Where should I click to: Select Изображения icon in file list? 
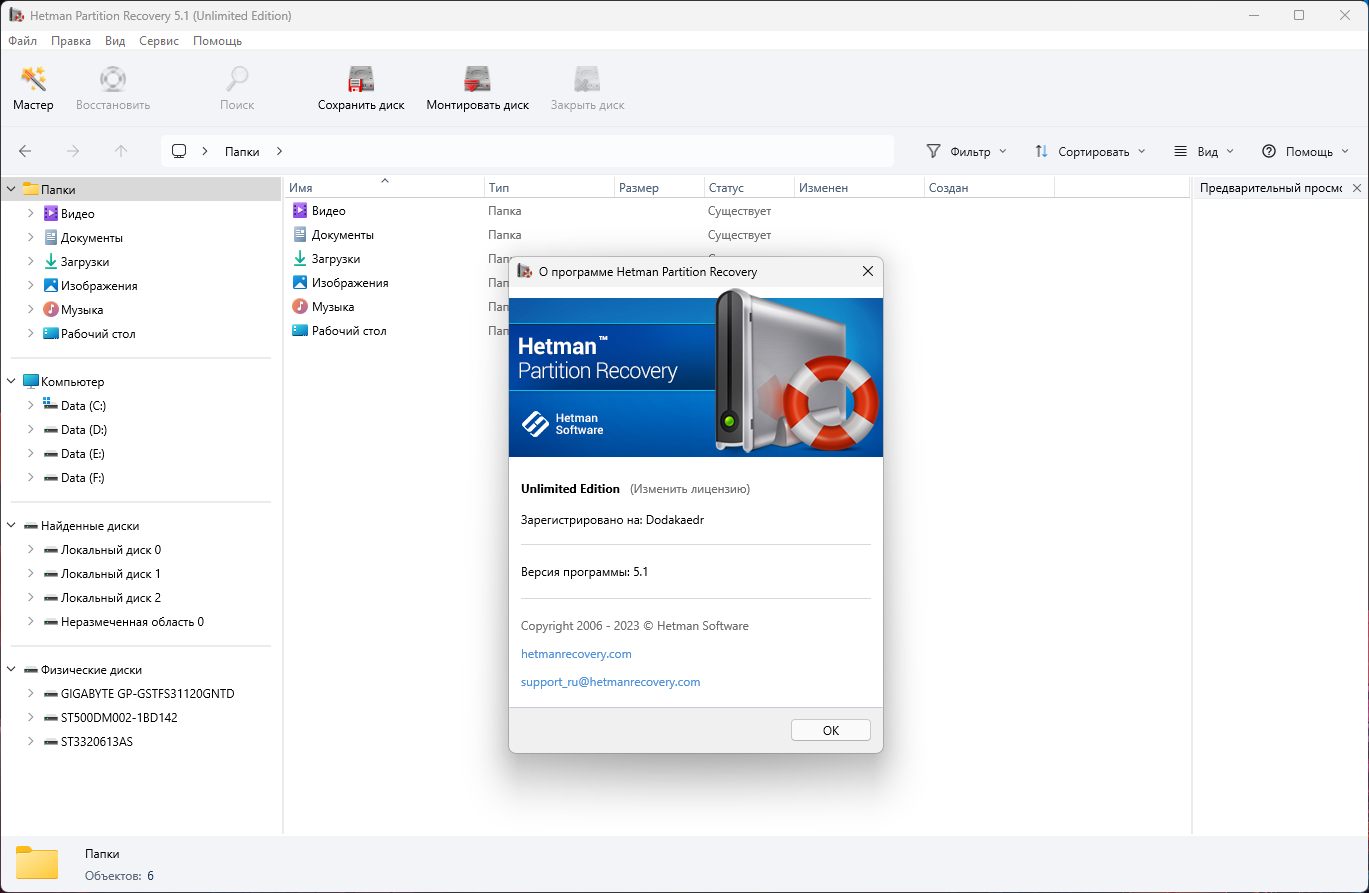[300, 283]
